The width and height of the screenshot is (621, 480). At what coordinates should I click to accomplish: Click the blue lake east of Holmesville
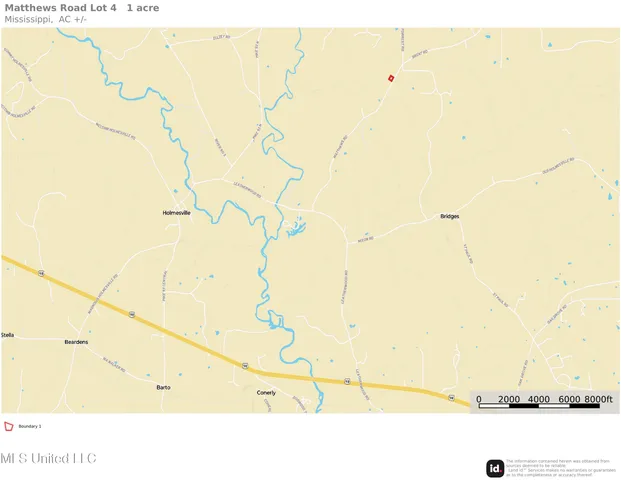tap(295, 230)
